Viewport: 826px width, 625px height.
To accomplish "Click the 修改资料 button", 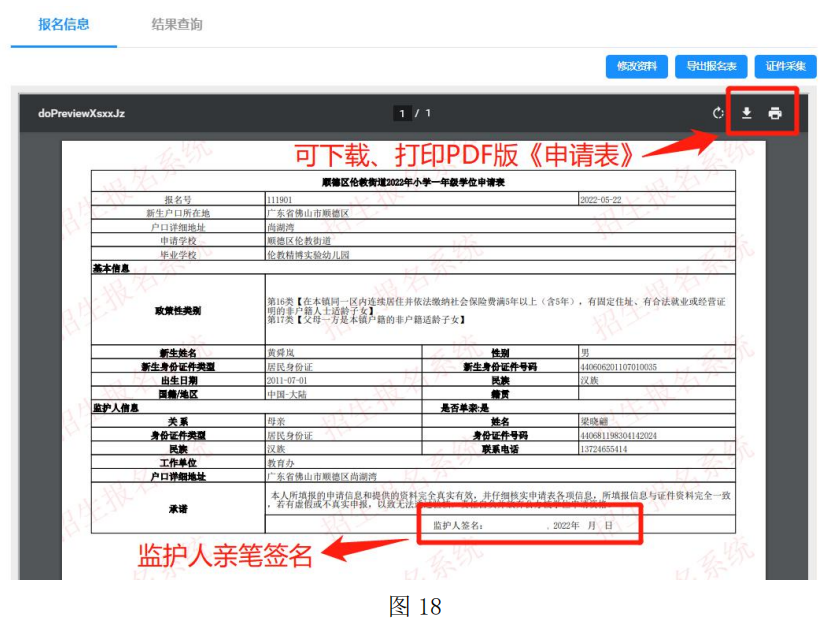I will 636,66.
